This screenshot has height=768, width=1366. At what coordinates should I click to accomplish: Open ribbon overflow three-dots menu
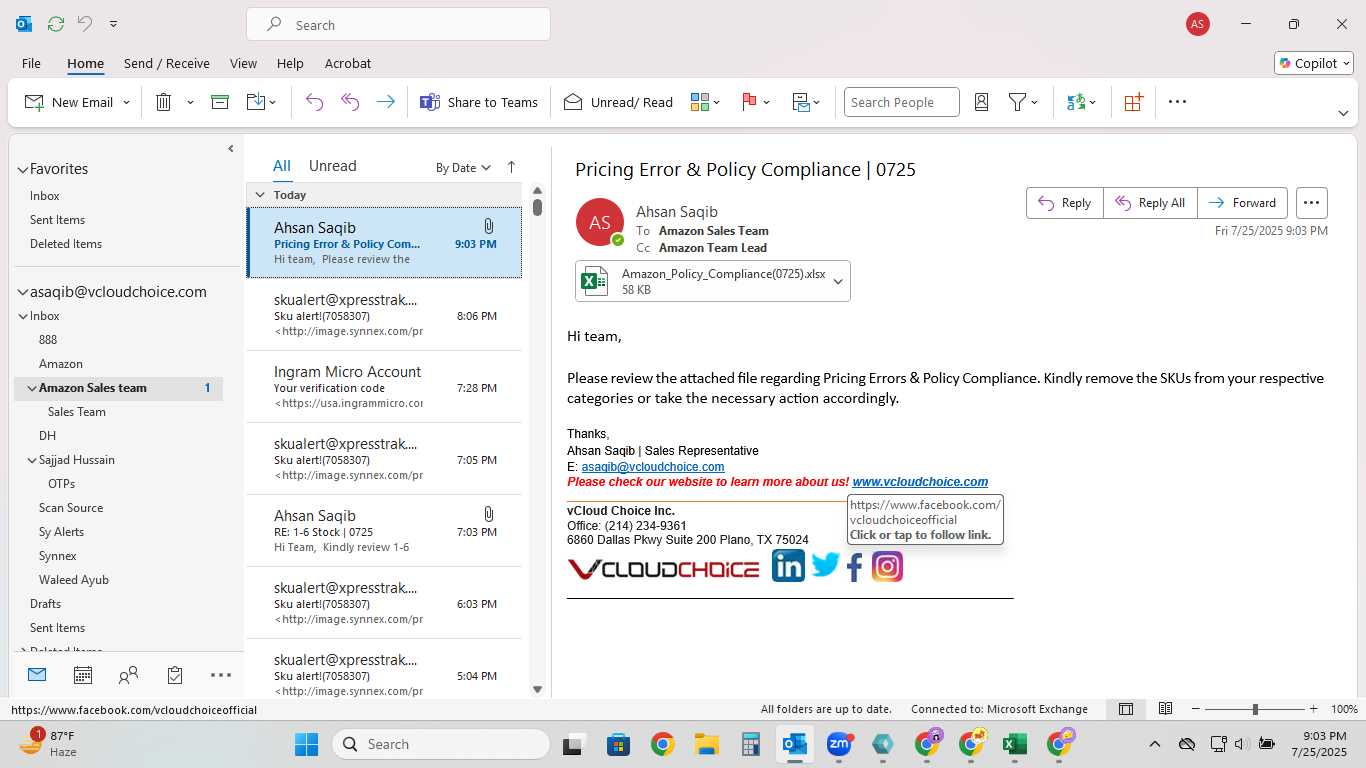pyautogui.click(x=1177, y=102)
